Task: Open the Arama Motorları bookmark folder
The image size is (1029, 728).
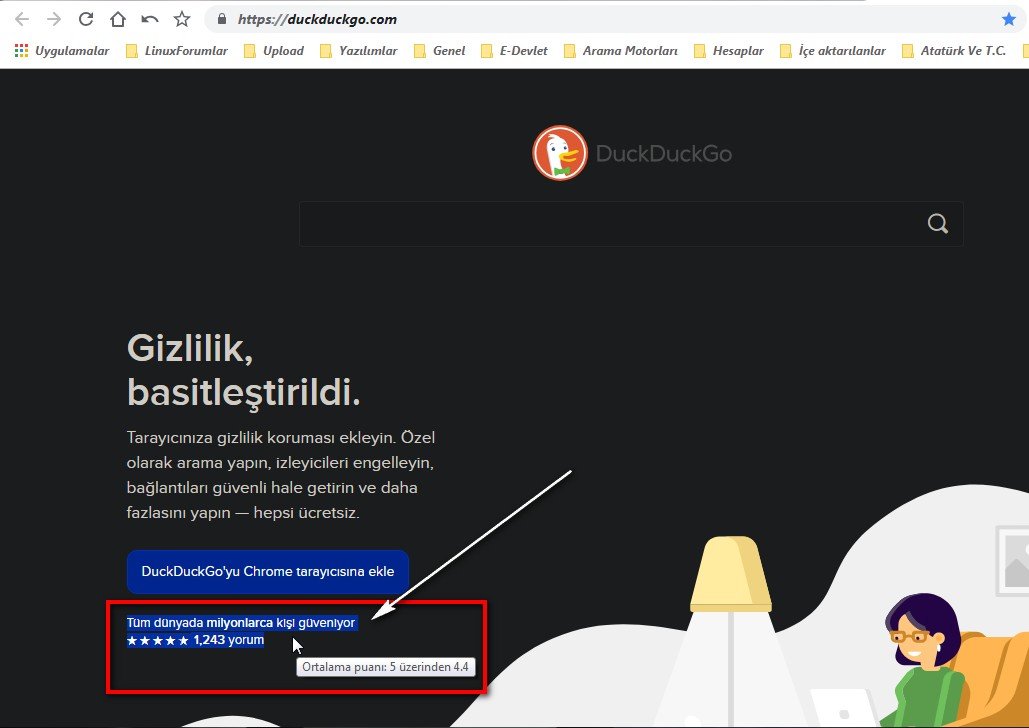Action: 621,51
